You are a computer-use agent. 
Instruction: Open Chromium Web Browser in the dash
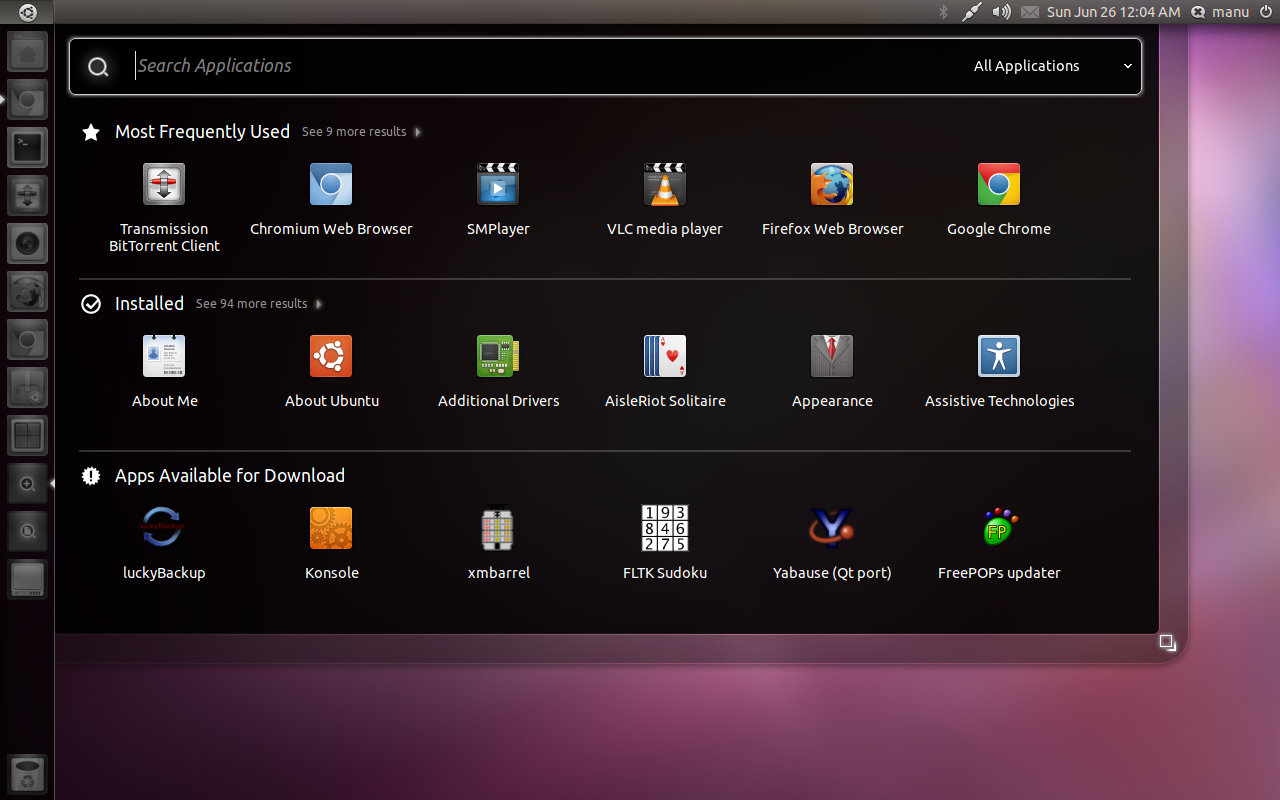tap(331, 200)
